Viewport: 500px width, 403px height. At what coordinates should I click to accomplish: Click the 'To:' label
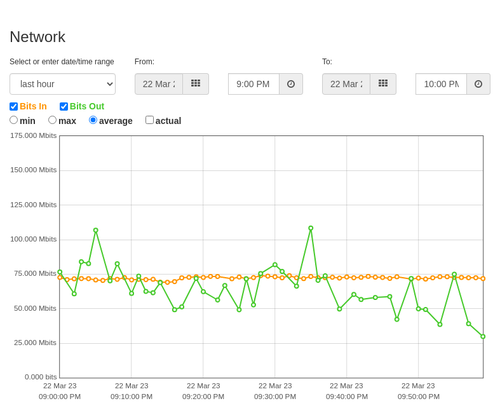tap(327, 62)
